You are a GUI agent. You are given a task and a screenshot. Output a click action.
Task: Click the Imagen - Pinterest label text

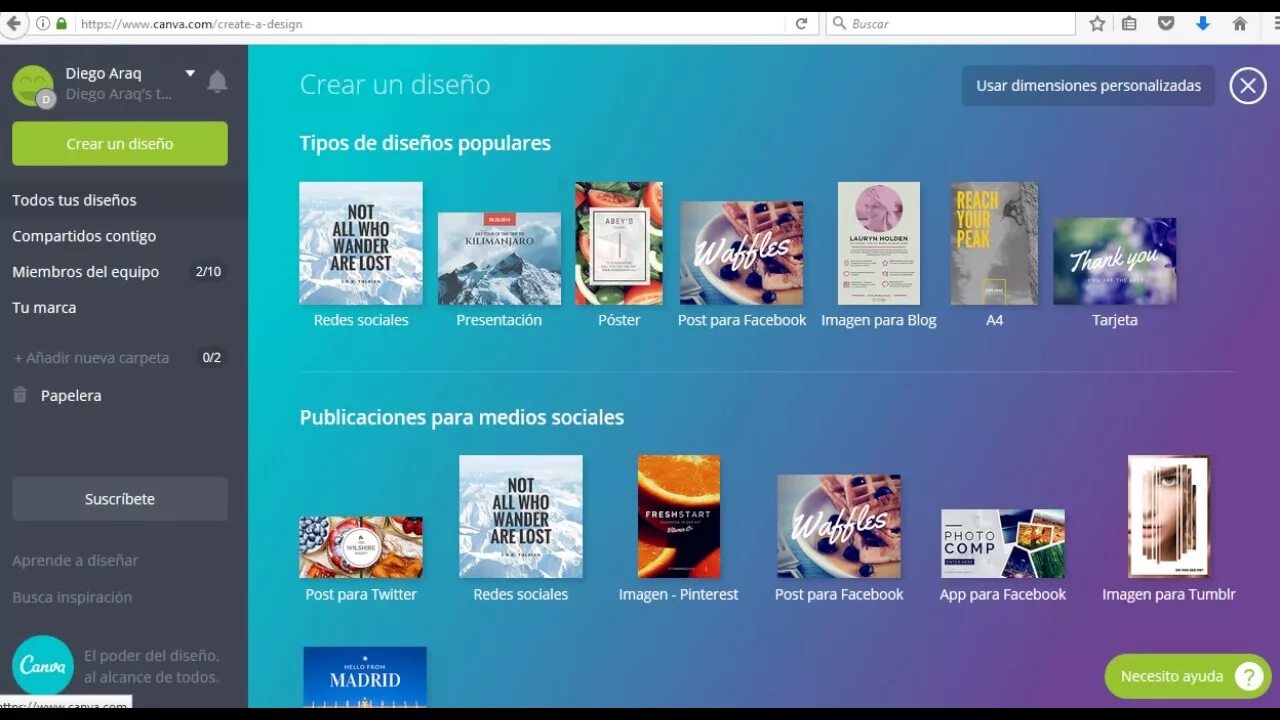(x=679, y=594)
